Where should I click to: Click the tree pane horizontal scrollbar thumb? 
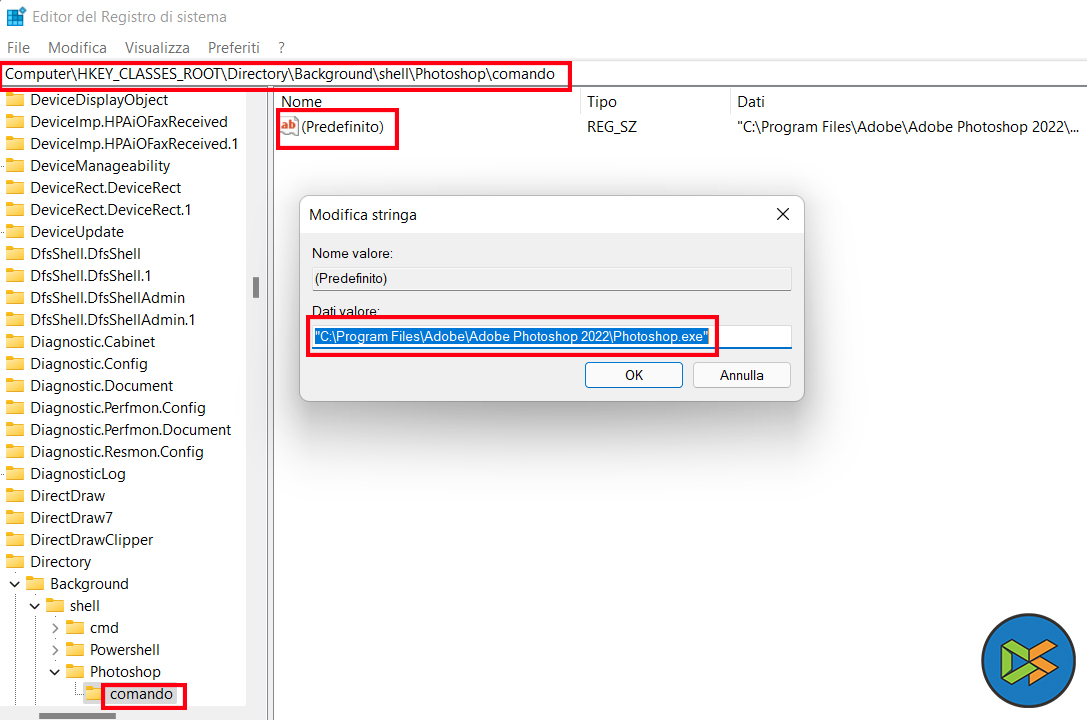point(78,716)
